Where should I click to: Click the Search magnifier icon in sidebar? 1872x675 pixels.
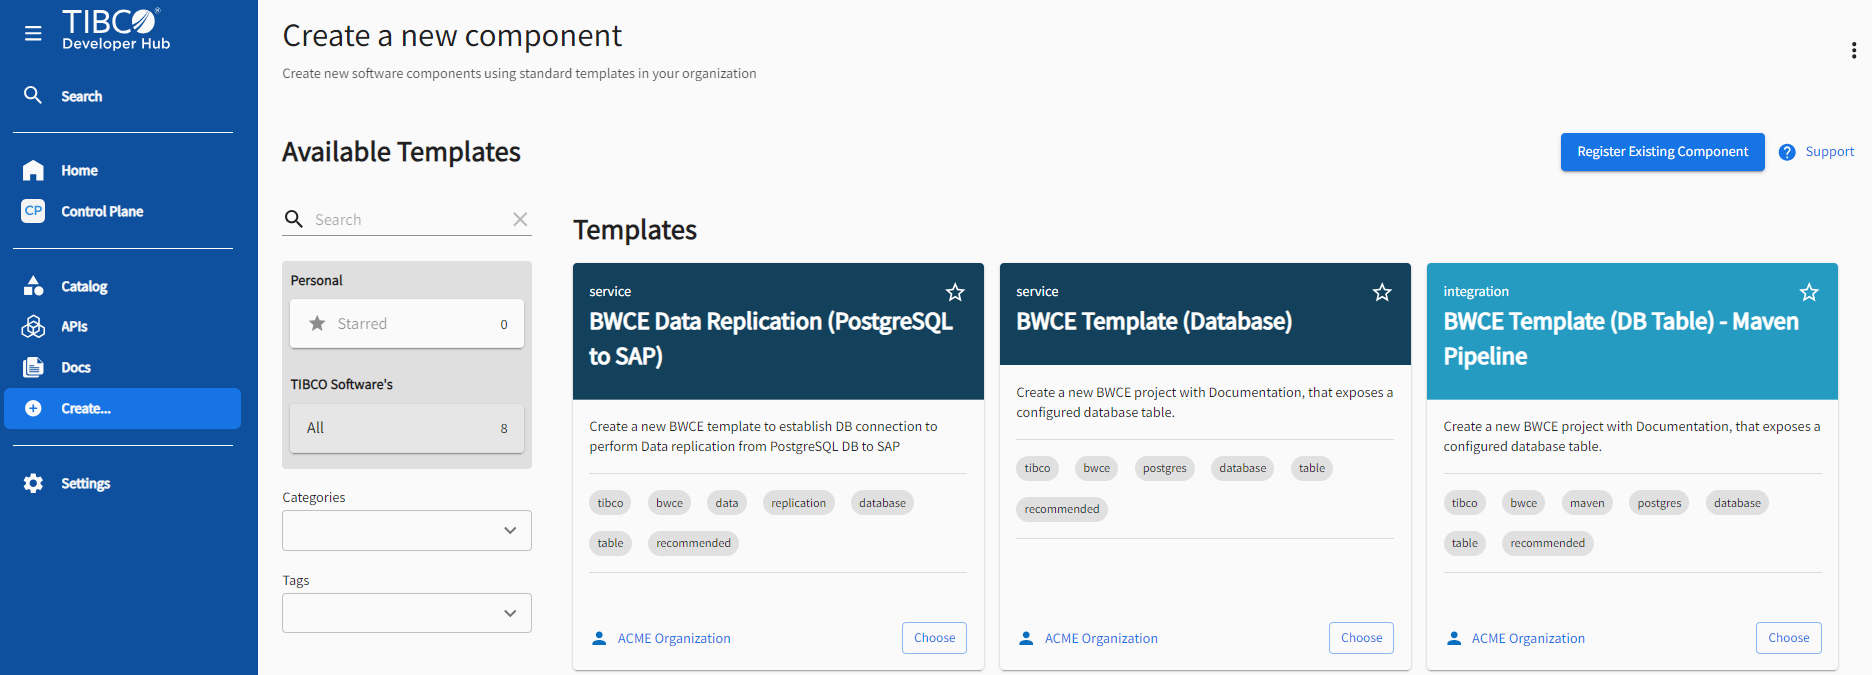click(x=33, y=95)
